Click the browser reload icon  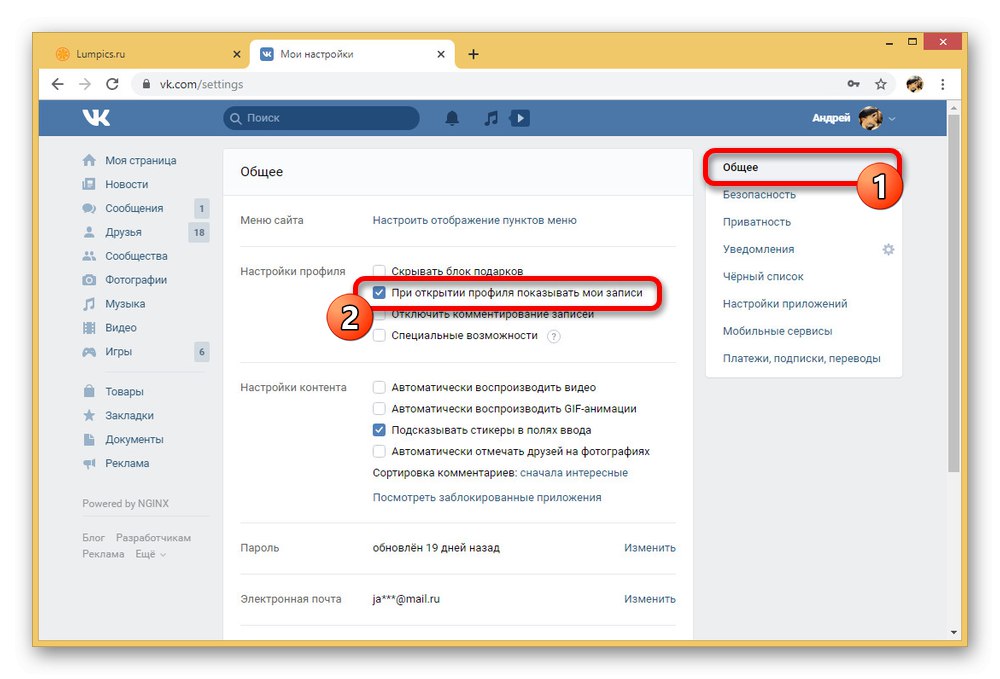pyautogui.click(x=112, y=84)
